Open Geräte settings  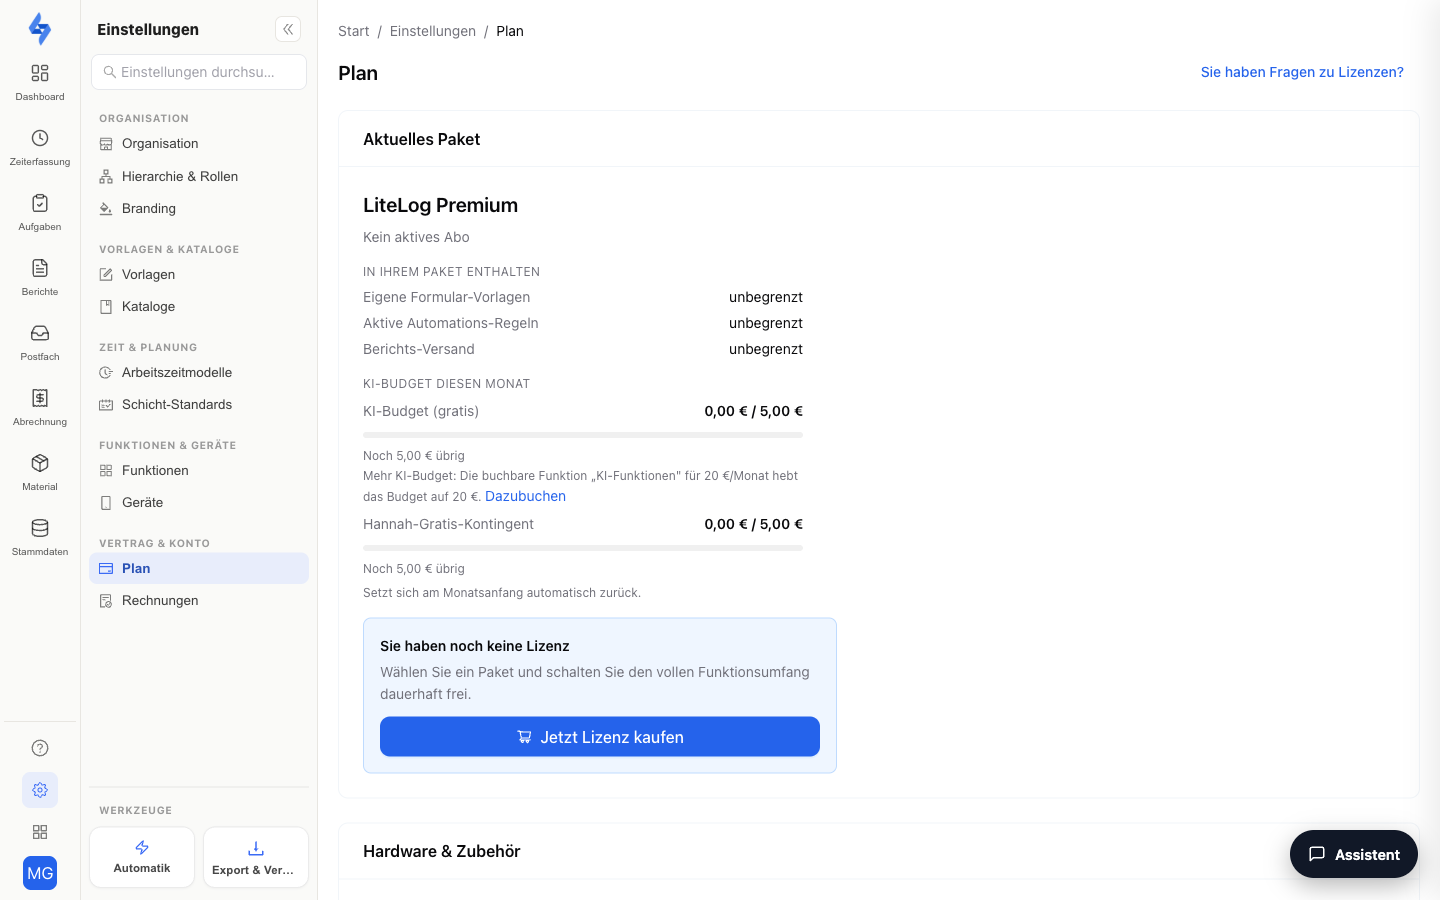(199, 502)
